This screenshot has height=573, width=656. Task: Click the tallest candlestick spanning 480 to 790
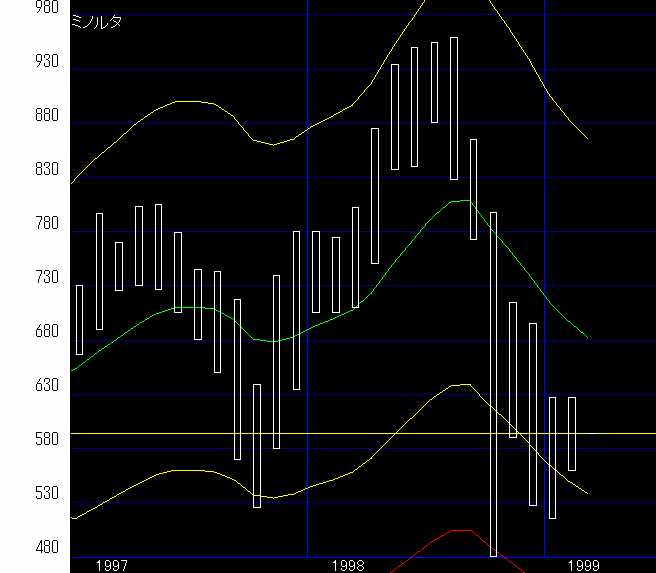[x=493, y=380]
